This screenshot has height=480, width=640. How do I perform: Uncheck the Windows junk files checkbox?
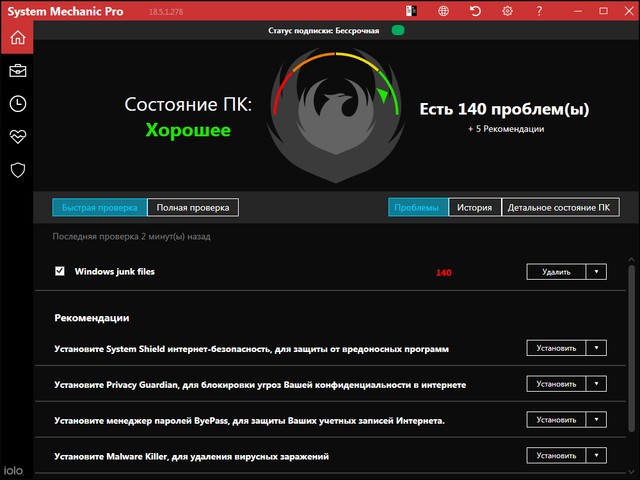pyautogui.click(x=60, y=271)
